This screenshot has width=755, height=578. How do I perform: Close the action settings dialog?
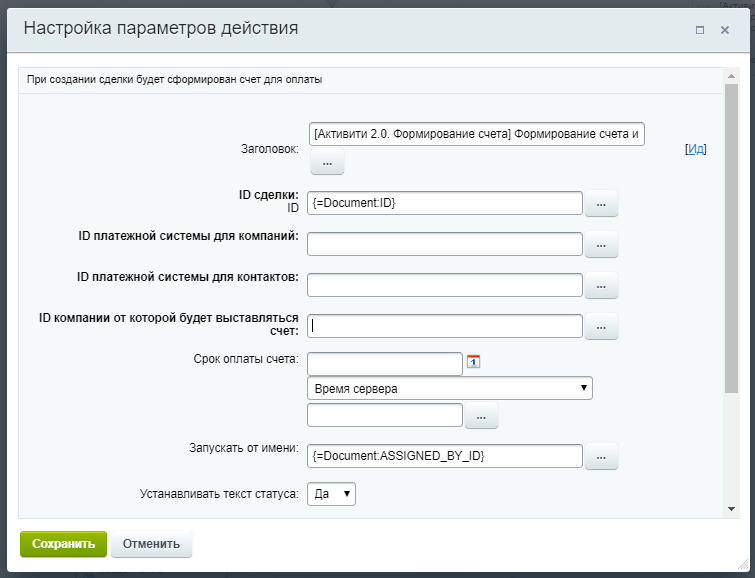725,30
